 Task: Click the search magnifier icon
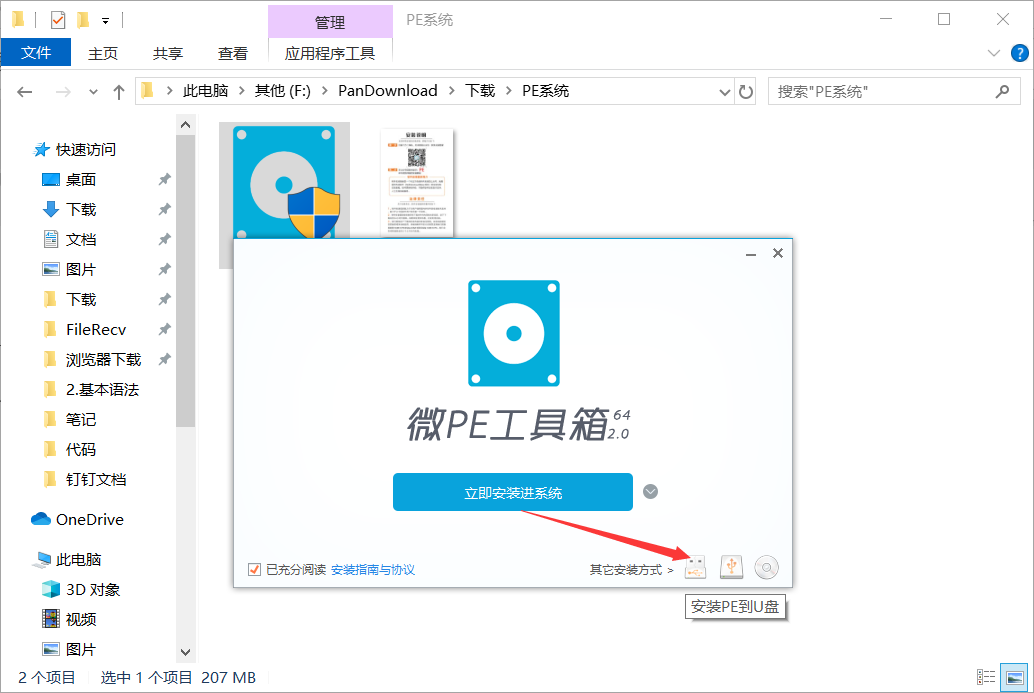click(1002, 92)
